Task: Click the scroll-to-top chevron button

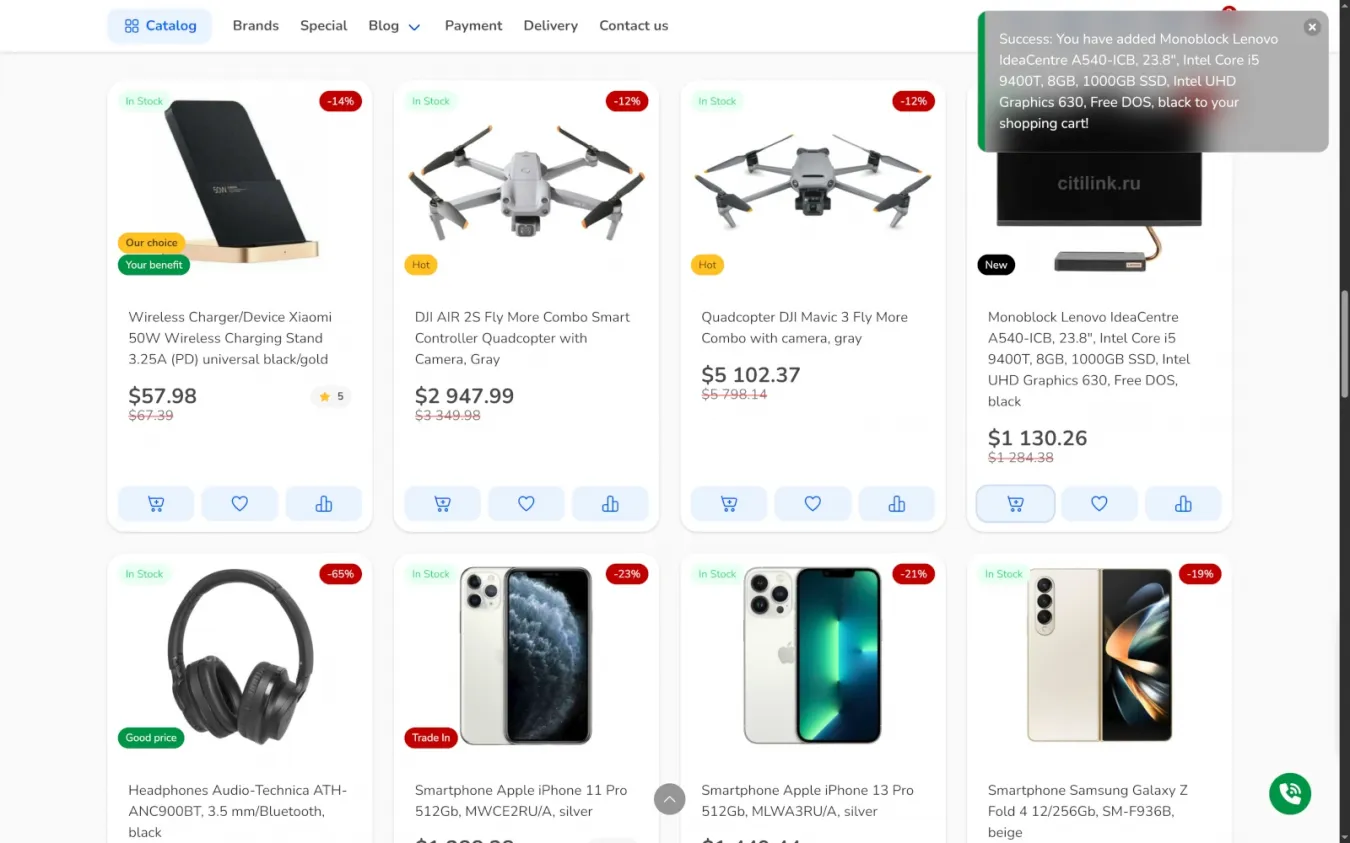Action: 670,799
